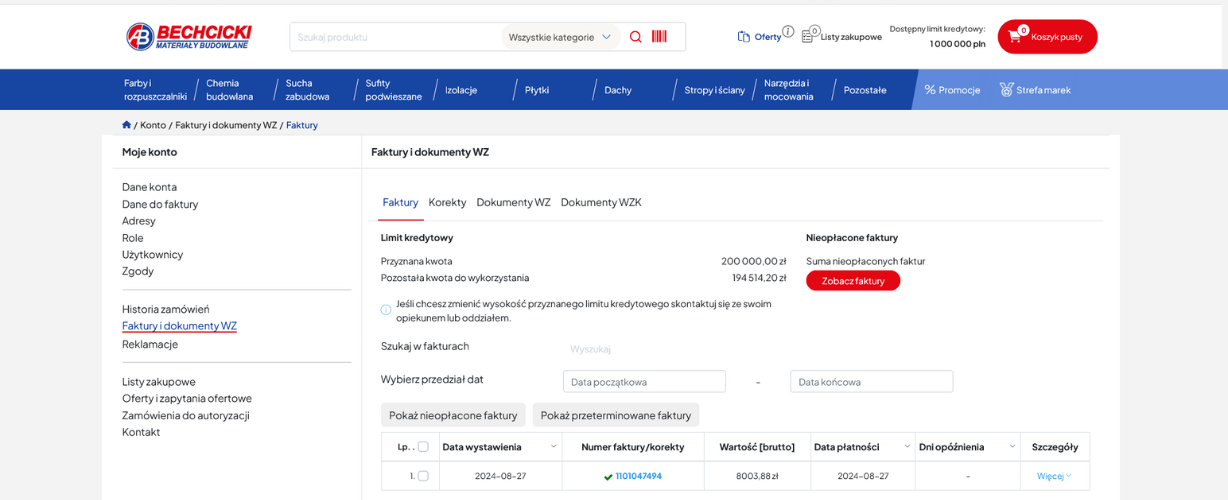Open Zgody in sidebar
This screenshot has width=1228, height=500.
point(138,271)
